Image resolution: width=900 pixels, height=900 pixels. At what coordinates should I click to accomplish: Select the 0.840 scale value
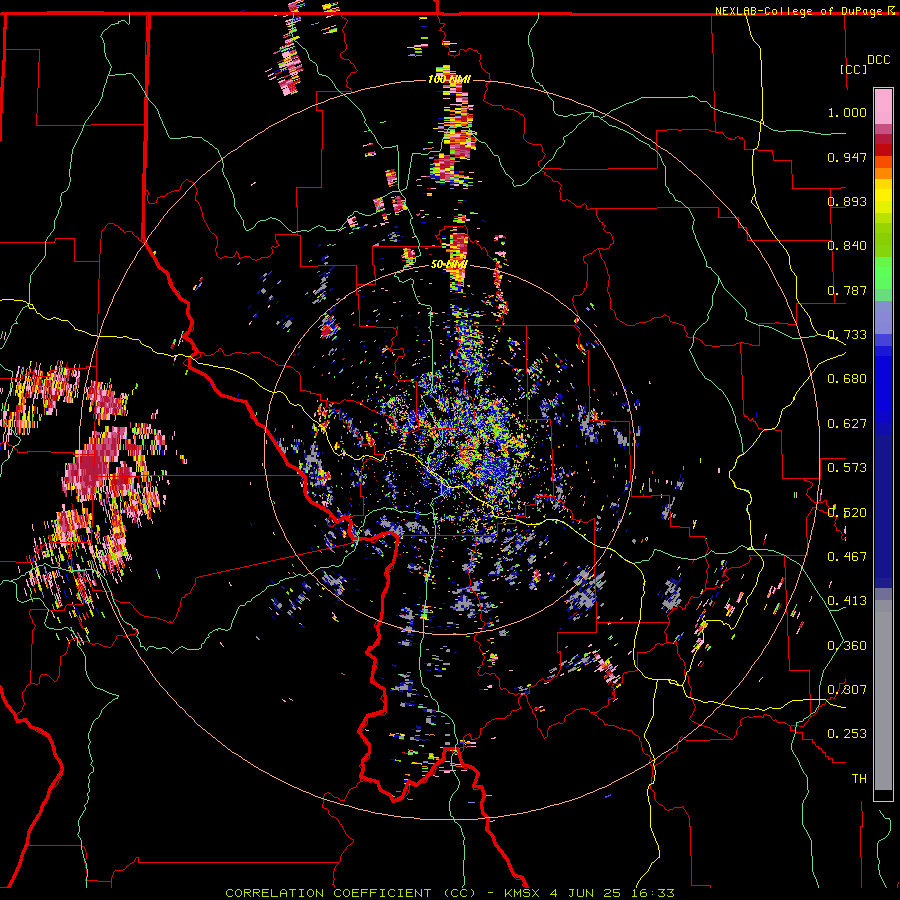pos(847,246)
